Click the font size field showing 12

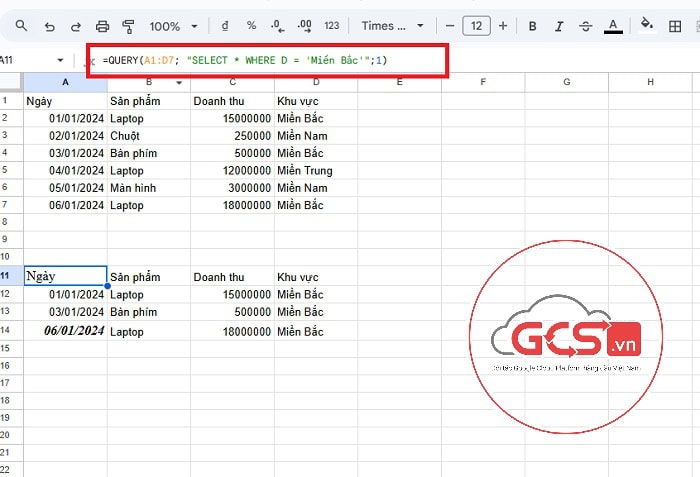(x=476, y=26)
